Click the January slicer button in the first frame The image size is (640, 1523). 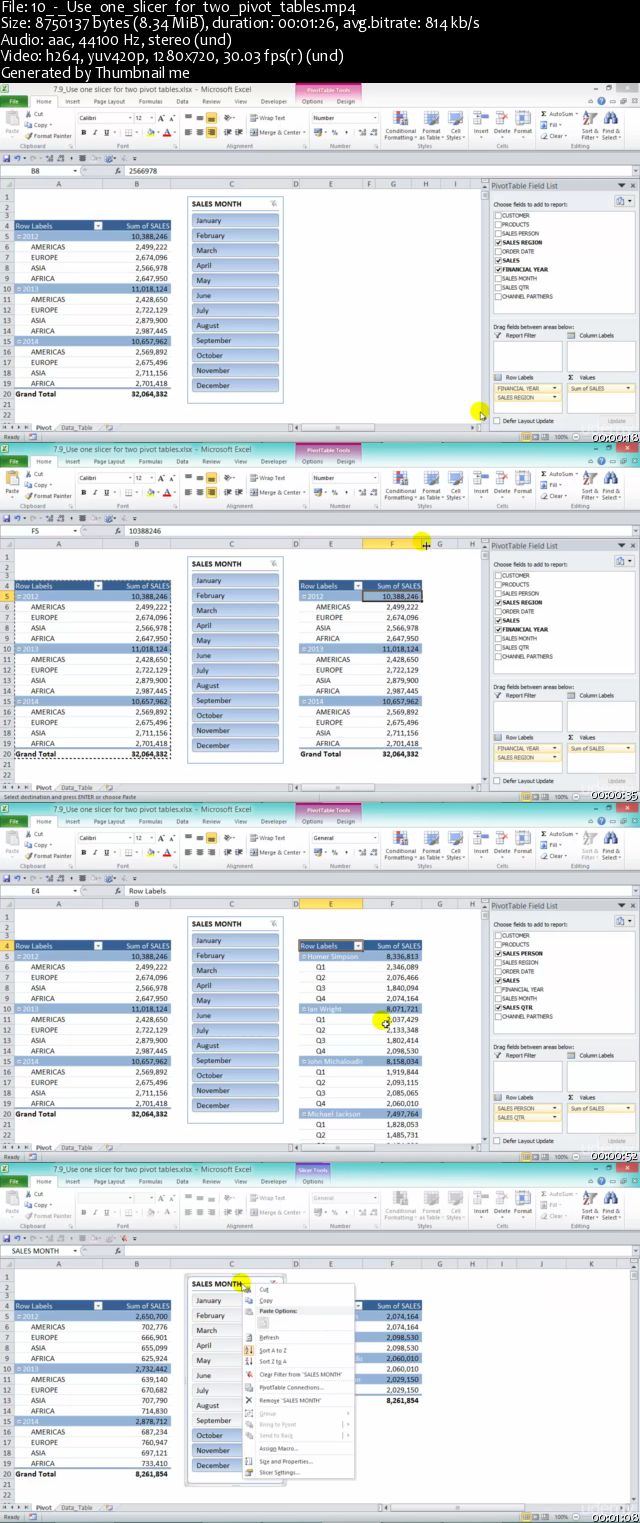[x=234, y=221]
